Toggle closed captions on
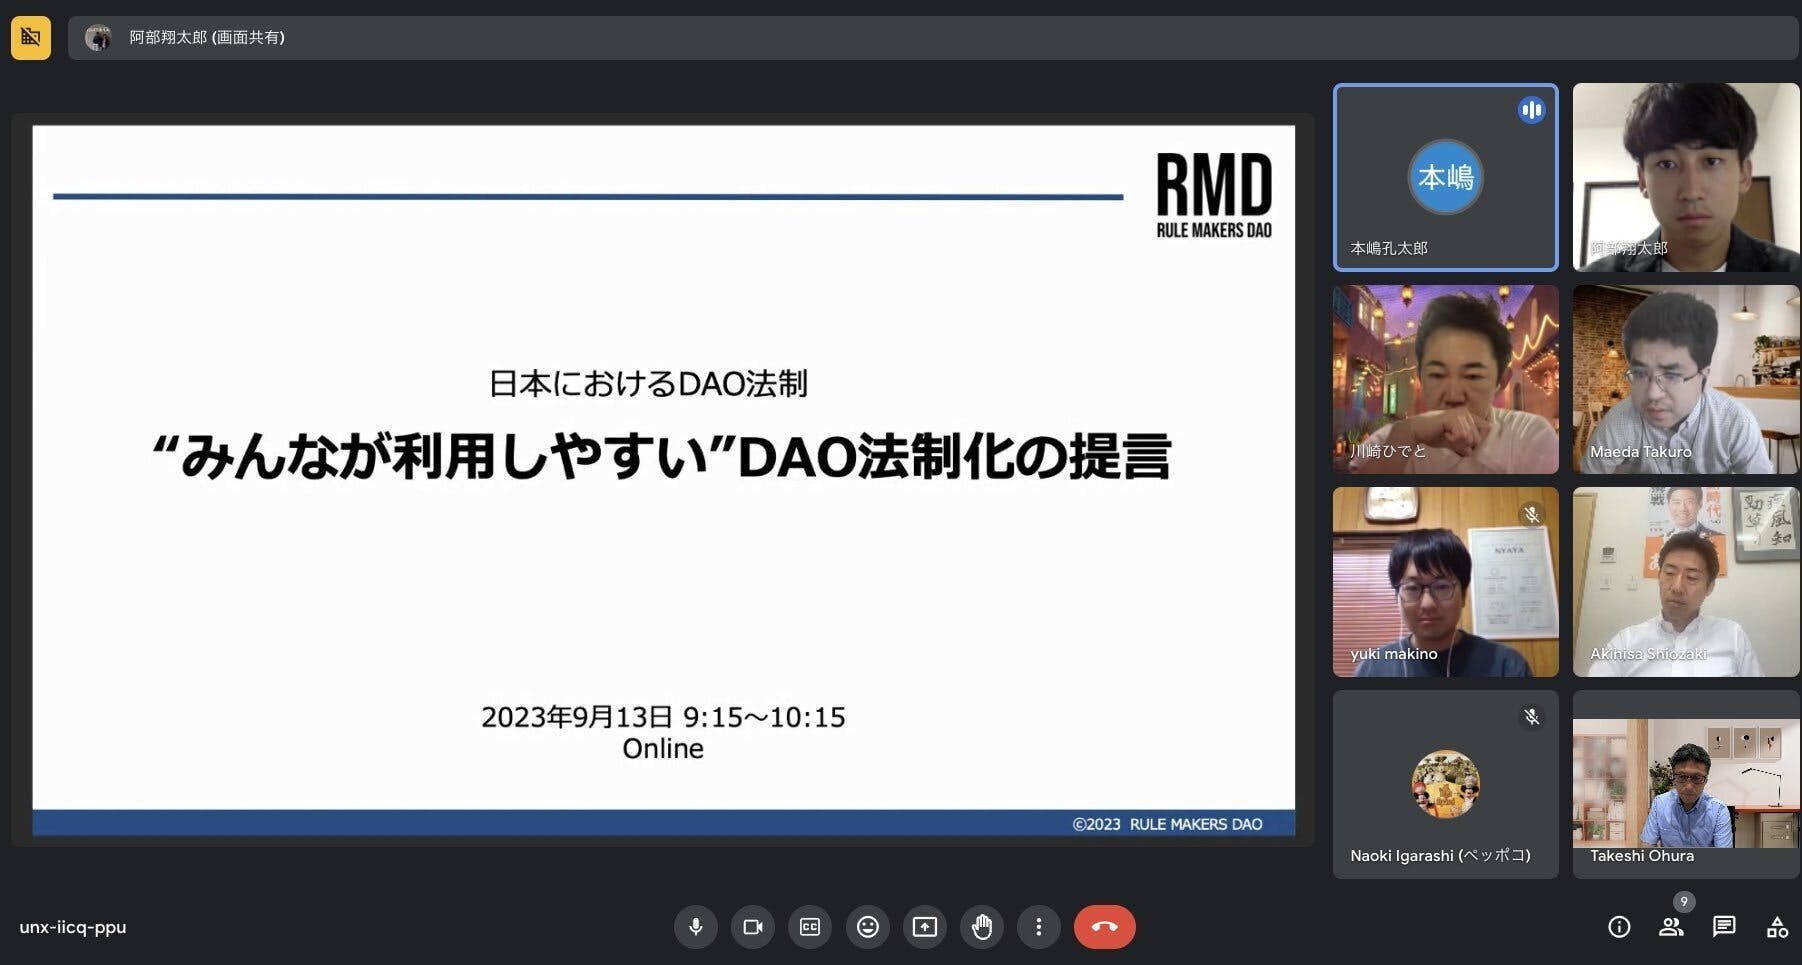1802x965 pixels. pos(810,927)
